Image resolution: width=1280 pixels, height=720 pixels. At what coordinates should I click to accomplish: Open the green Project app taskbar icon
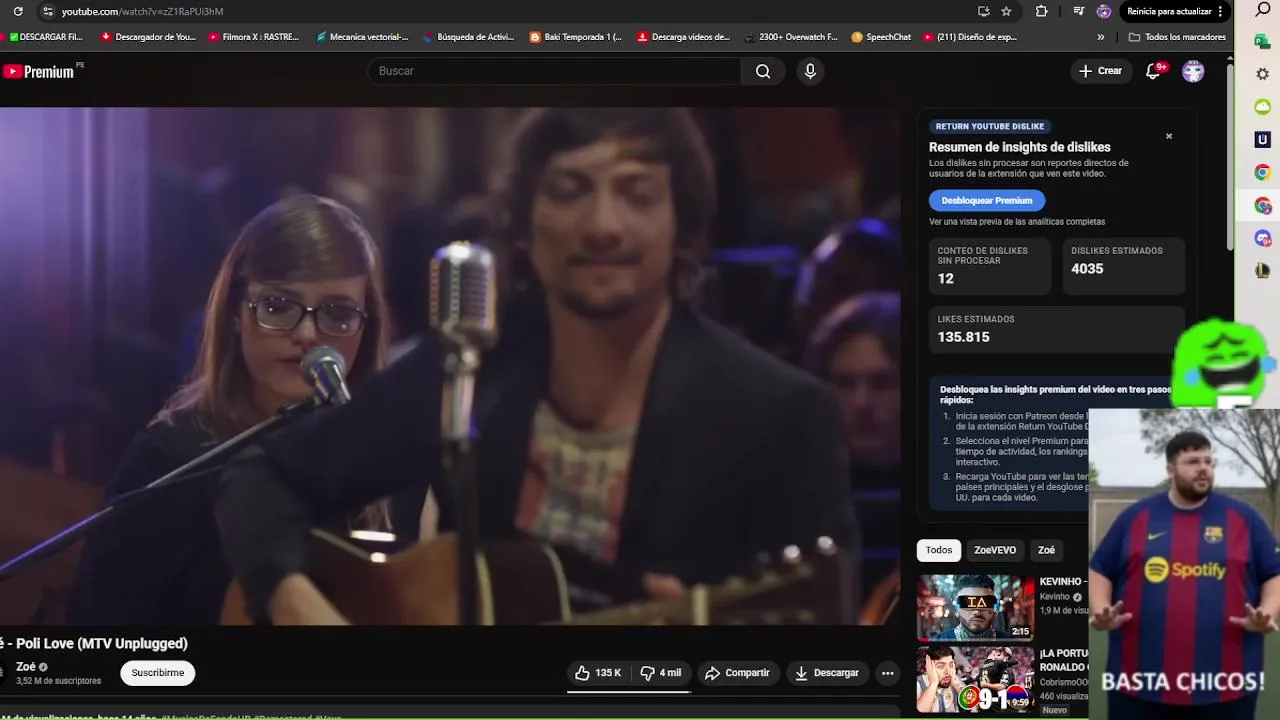tap(1263, 42)
